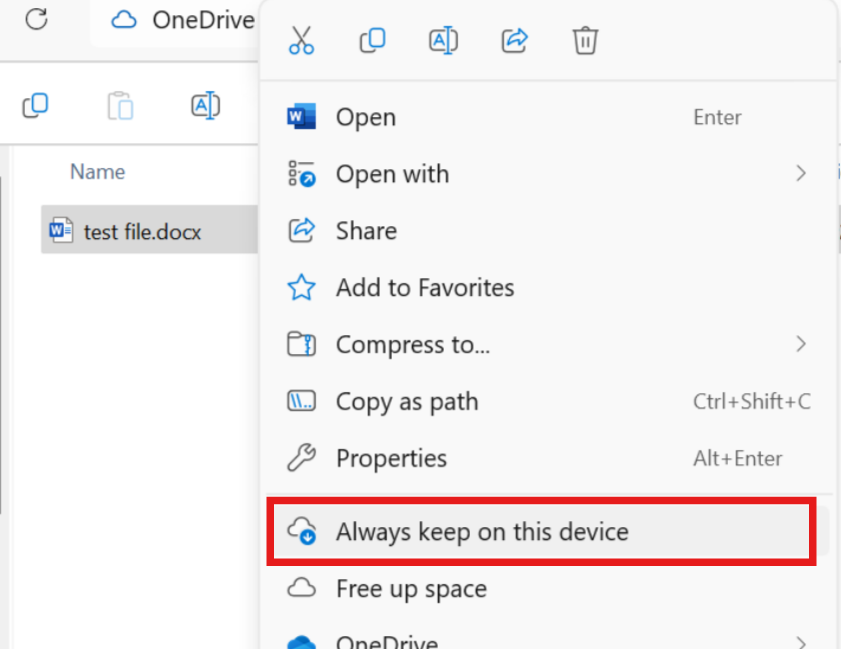The image size is (841, 649).
Task: Click the Word icon beside Open
Action: click(x=301, y=116)
